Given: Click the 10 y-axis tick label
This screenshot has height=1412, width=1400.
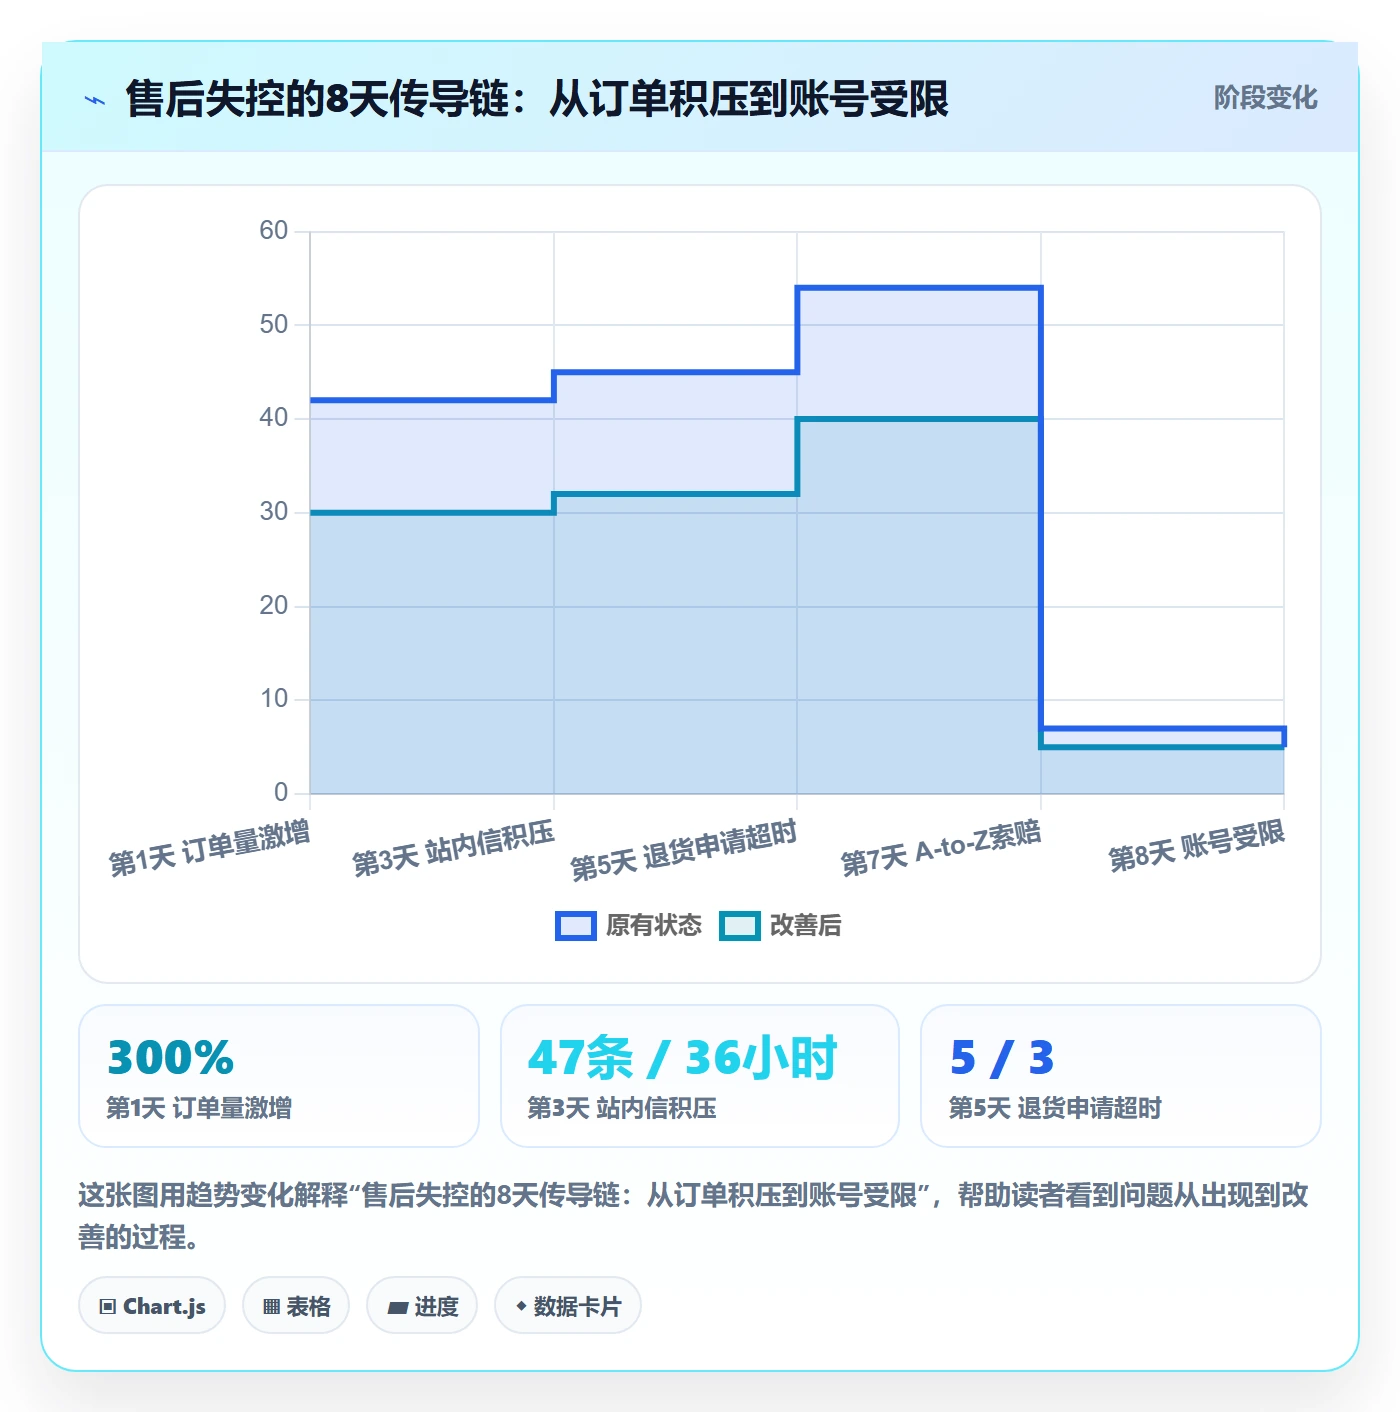Looking at the screenshot, I should point(273,699).
